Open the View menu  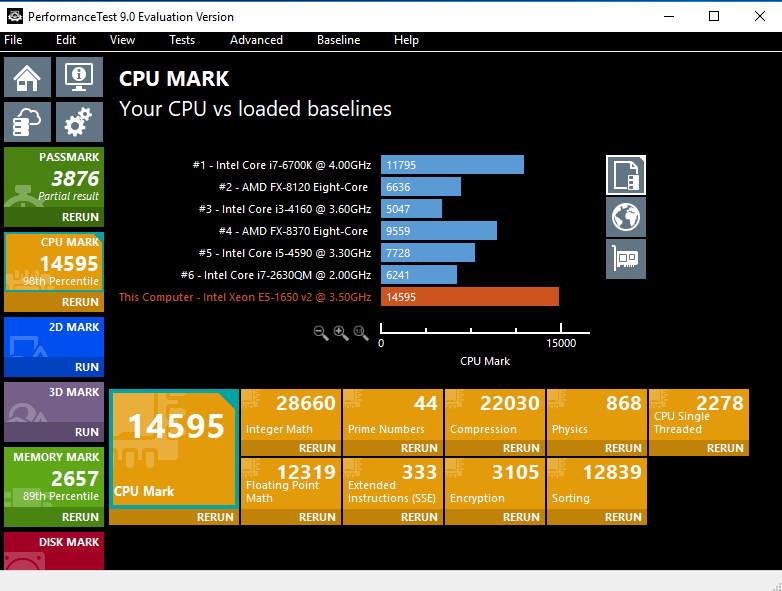tap(122, 40)
